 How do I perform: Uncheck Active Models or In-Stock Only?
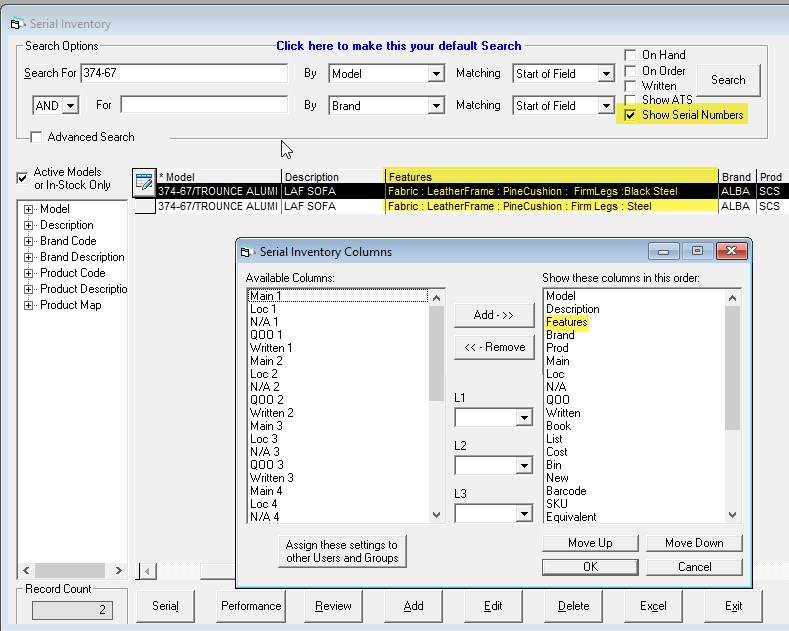[22, 178]
